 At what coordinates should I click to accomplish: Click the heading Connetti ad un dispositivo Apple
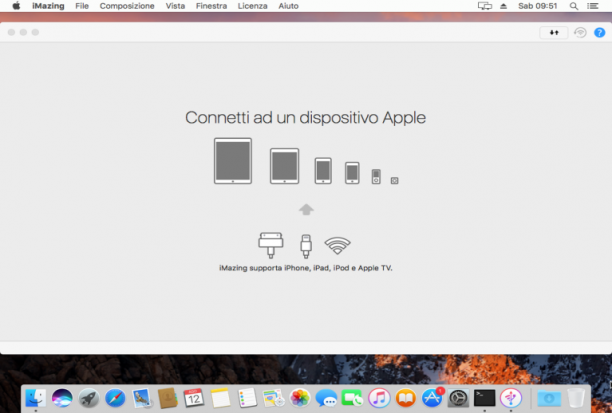point(306,117)
